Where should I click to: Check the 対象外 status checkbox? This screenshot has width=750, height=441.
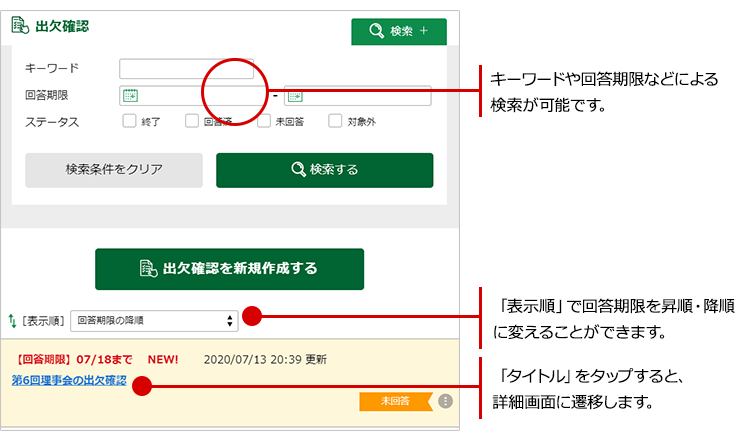tap(335, 122)
